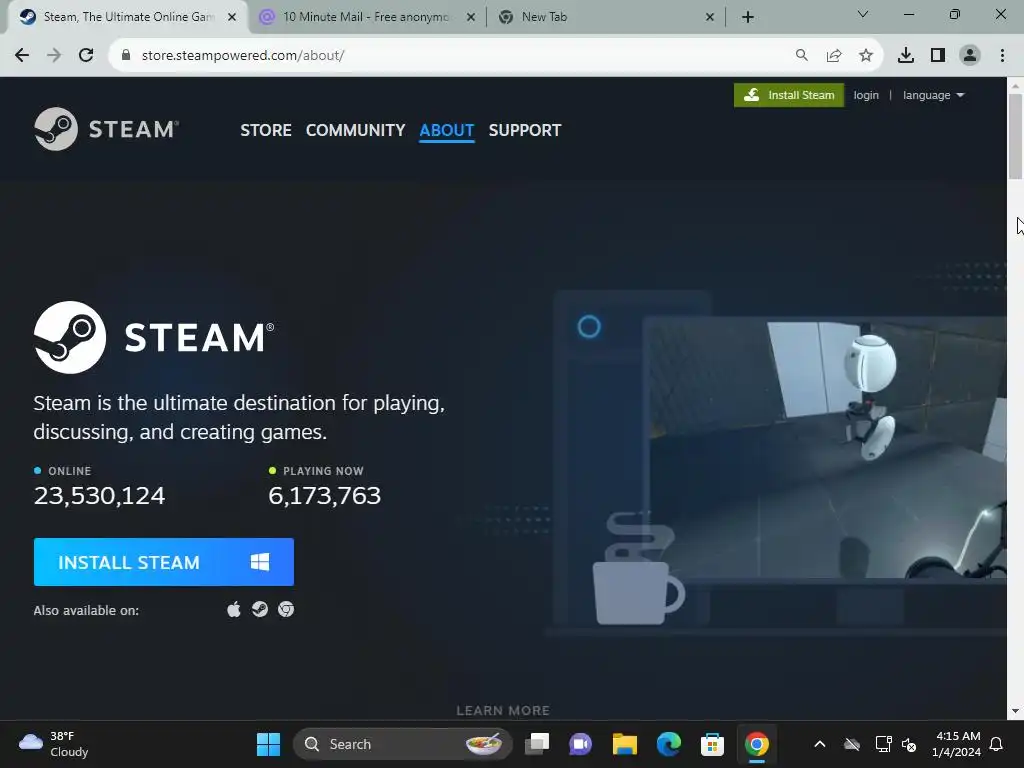Click the macOS Apple icon under Also available on
The width and height of the screenshot is (1024, 768).
click(234, 609)
